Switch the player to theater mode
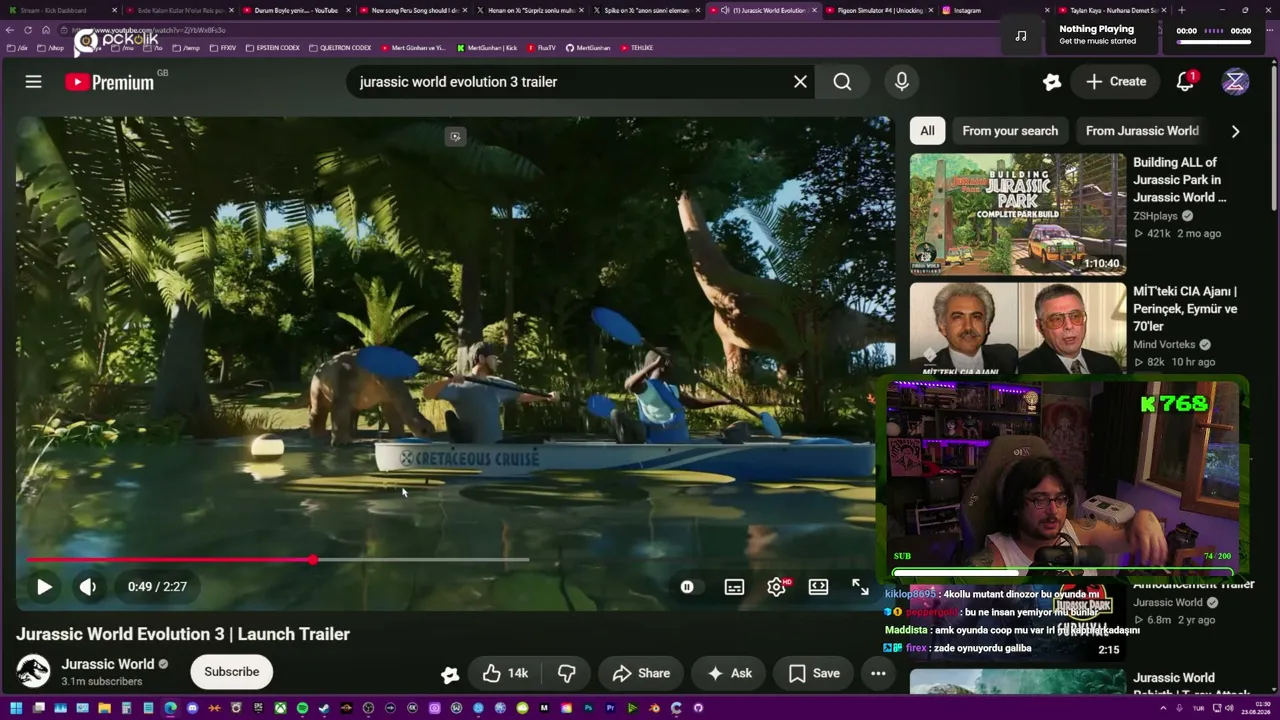 tap(819, 587)
